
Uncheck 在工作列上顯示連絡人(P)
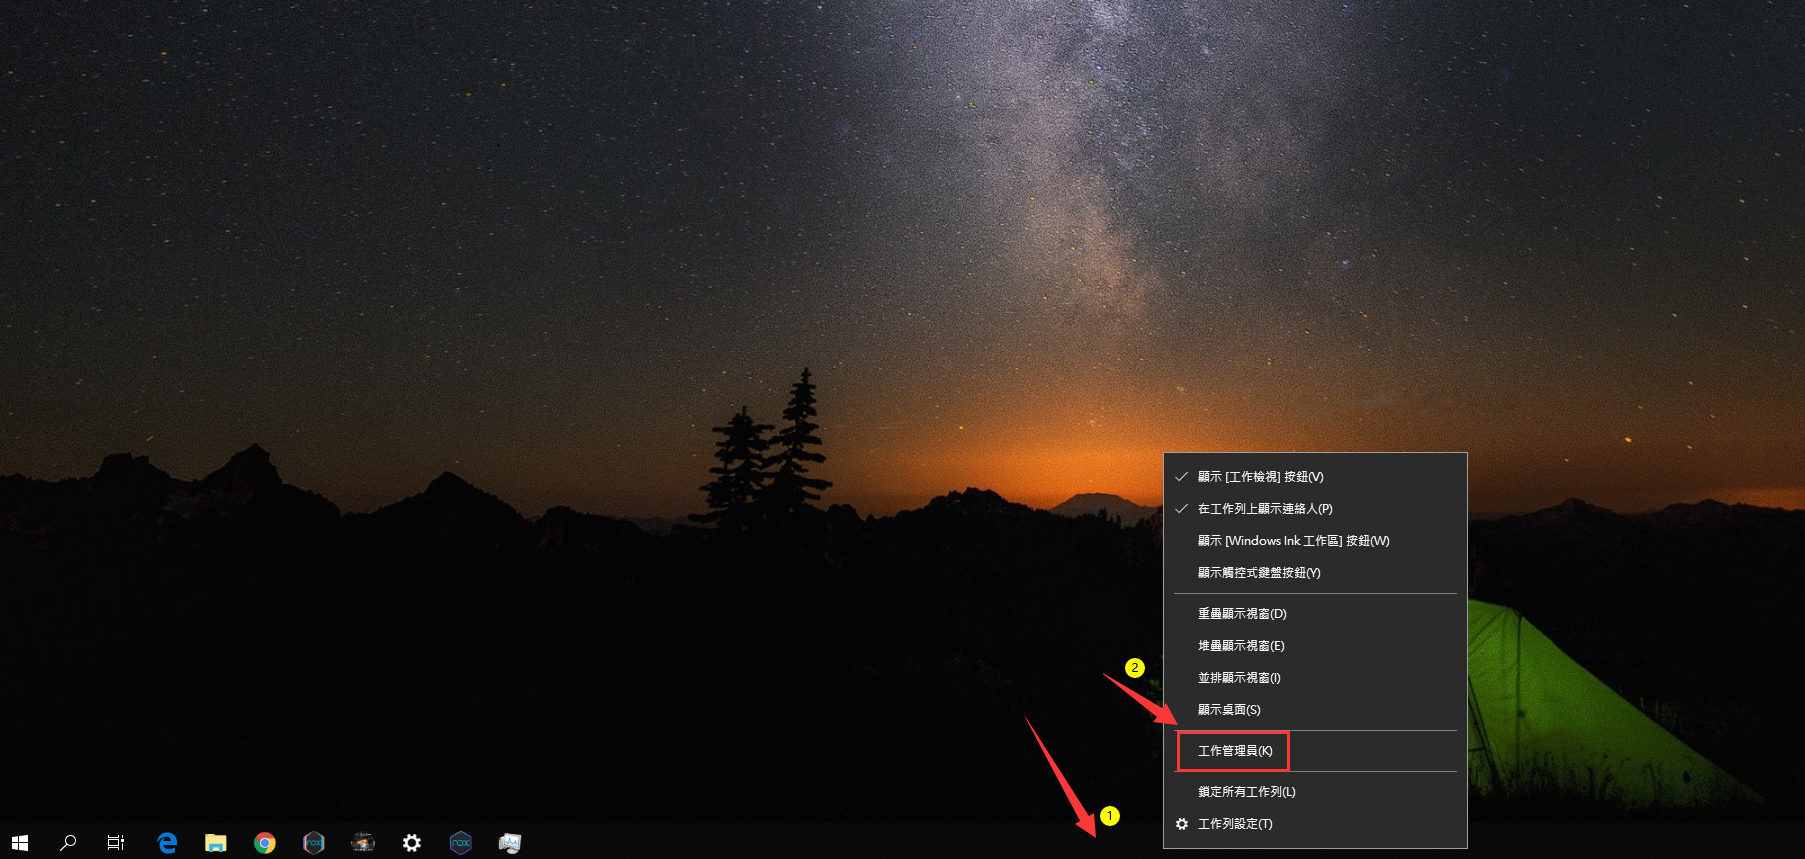[x=1315, y=509]
